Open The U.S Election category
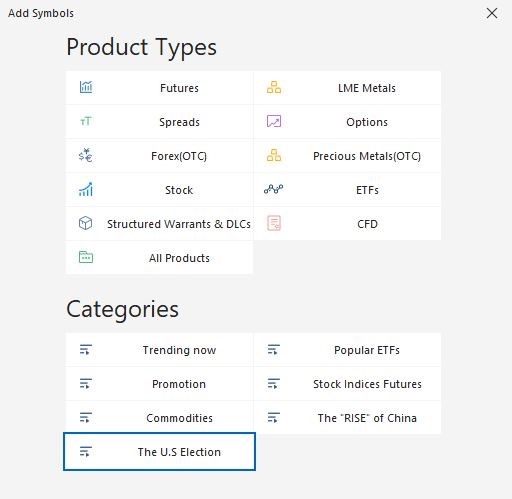Screen dimensions: 512x499 pyautogui.click(x=159, y=452)
